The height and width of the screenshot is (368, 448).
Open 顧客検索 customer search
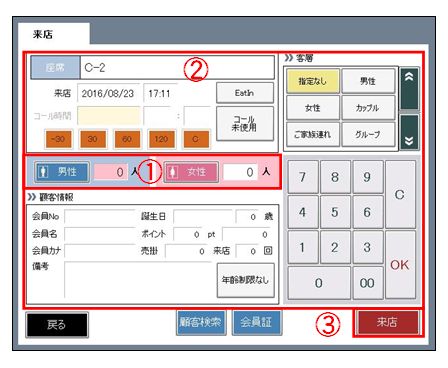(x=201, y=322)
